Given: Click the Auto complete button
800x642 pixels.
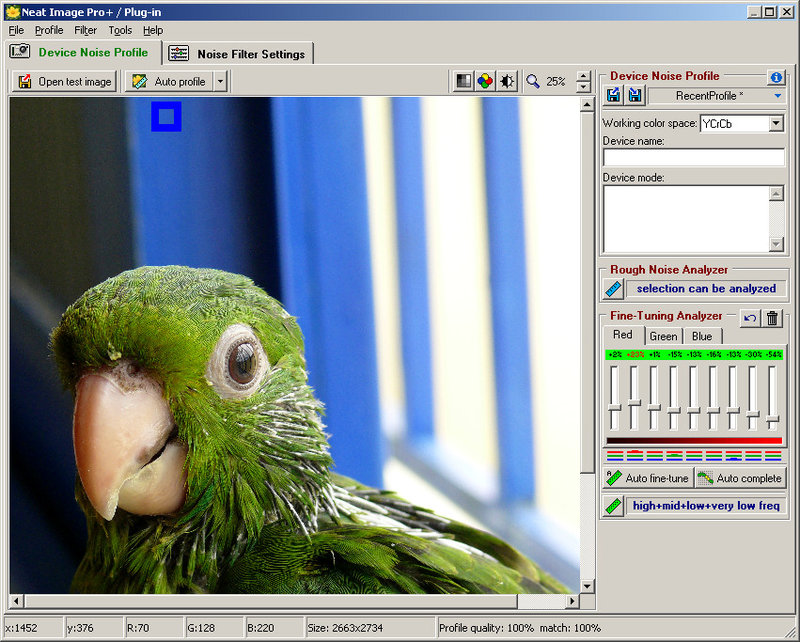Looking at the screenshot, I should point(740,478).
